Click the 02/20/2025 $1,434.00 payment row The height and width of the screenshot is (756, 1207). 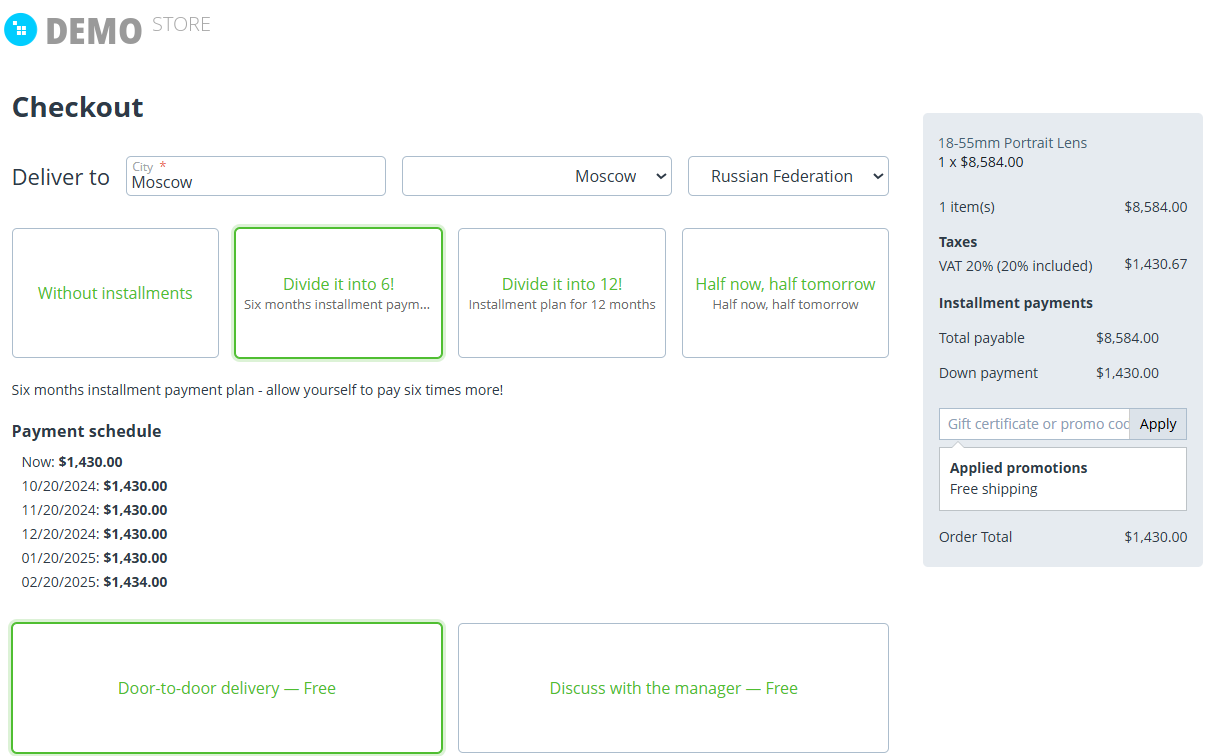[x=94, y=582]
